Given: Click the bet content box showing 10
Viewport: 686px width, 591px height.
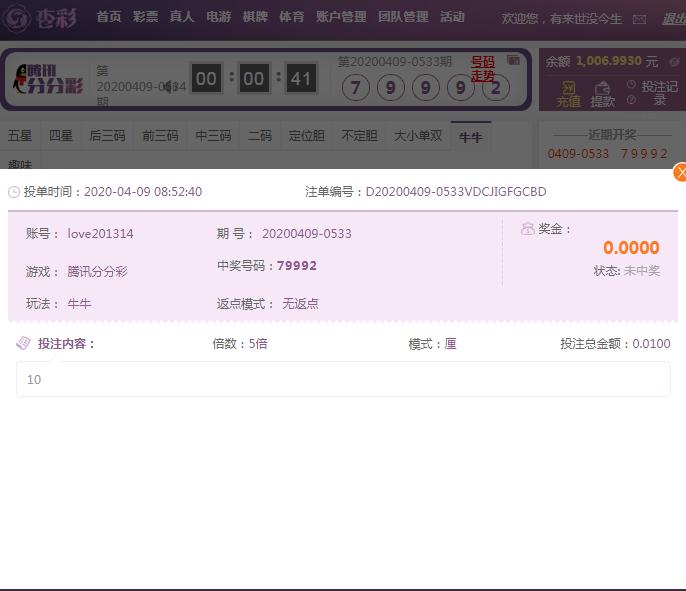Looking at the screenshot, I should [x=343, y=379].
